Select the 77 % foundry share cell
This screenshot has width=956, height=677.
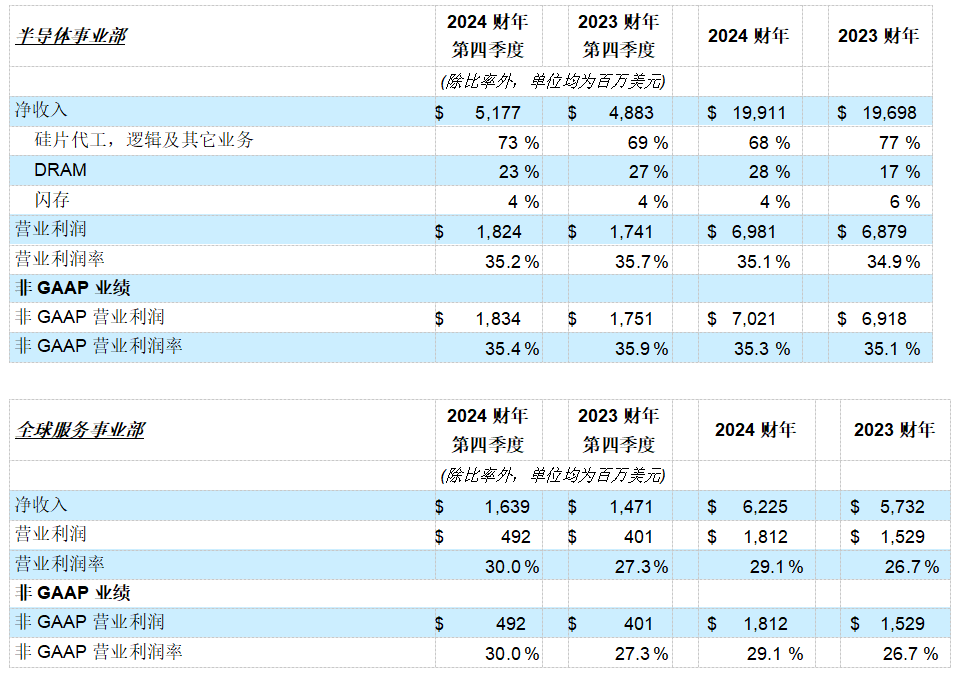coord(899,143)
